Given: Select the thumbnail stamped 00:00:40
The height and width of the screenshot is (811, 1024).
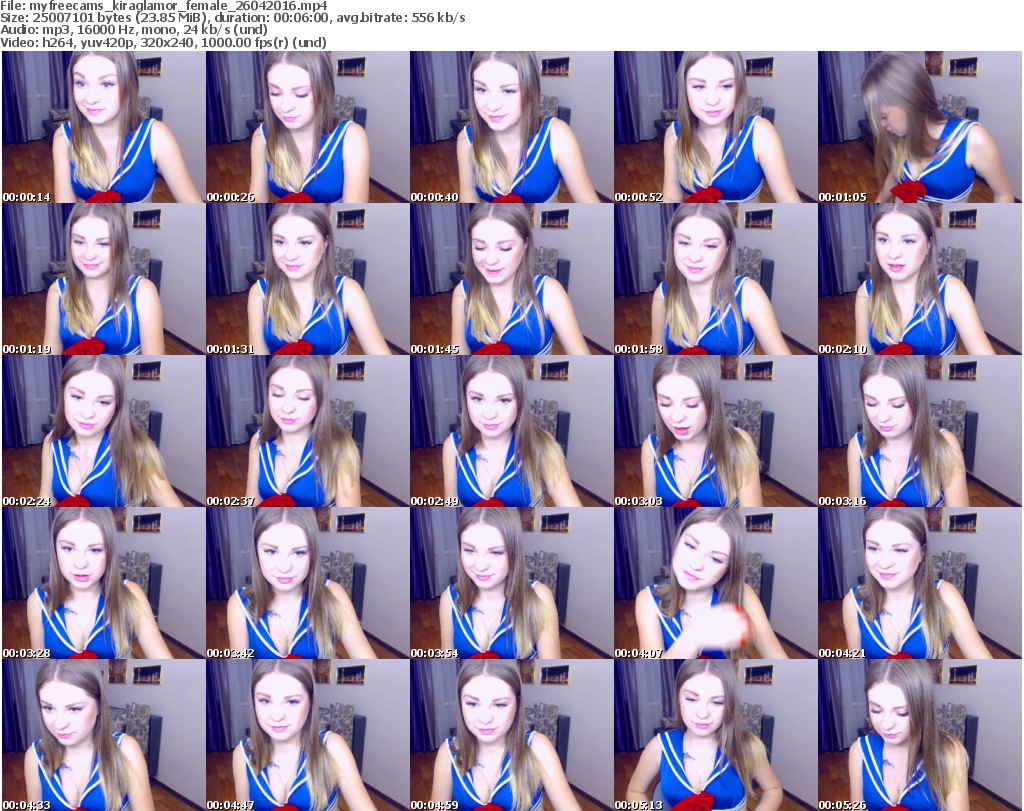Looking at the screenshot, I should (511, 127).
